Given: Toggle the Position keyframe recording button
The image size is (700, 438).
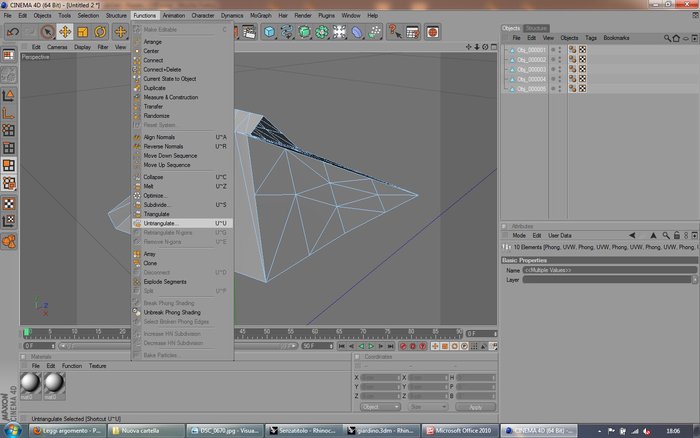Looking at the screenshot, I should (x=434, y=346).
